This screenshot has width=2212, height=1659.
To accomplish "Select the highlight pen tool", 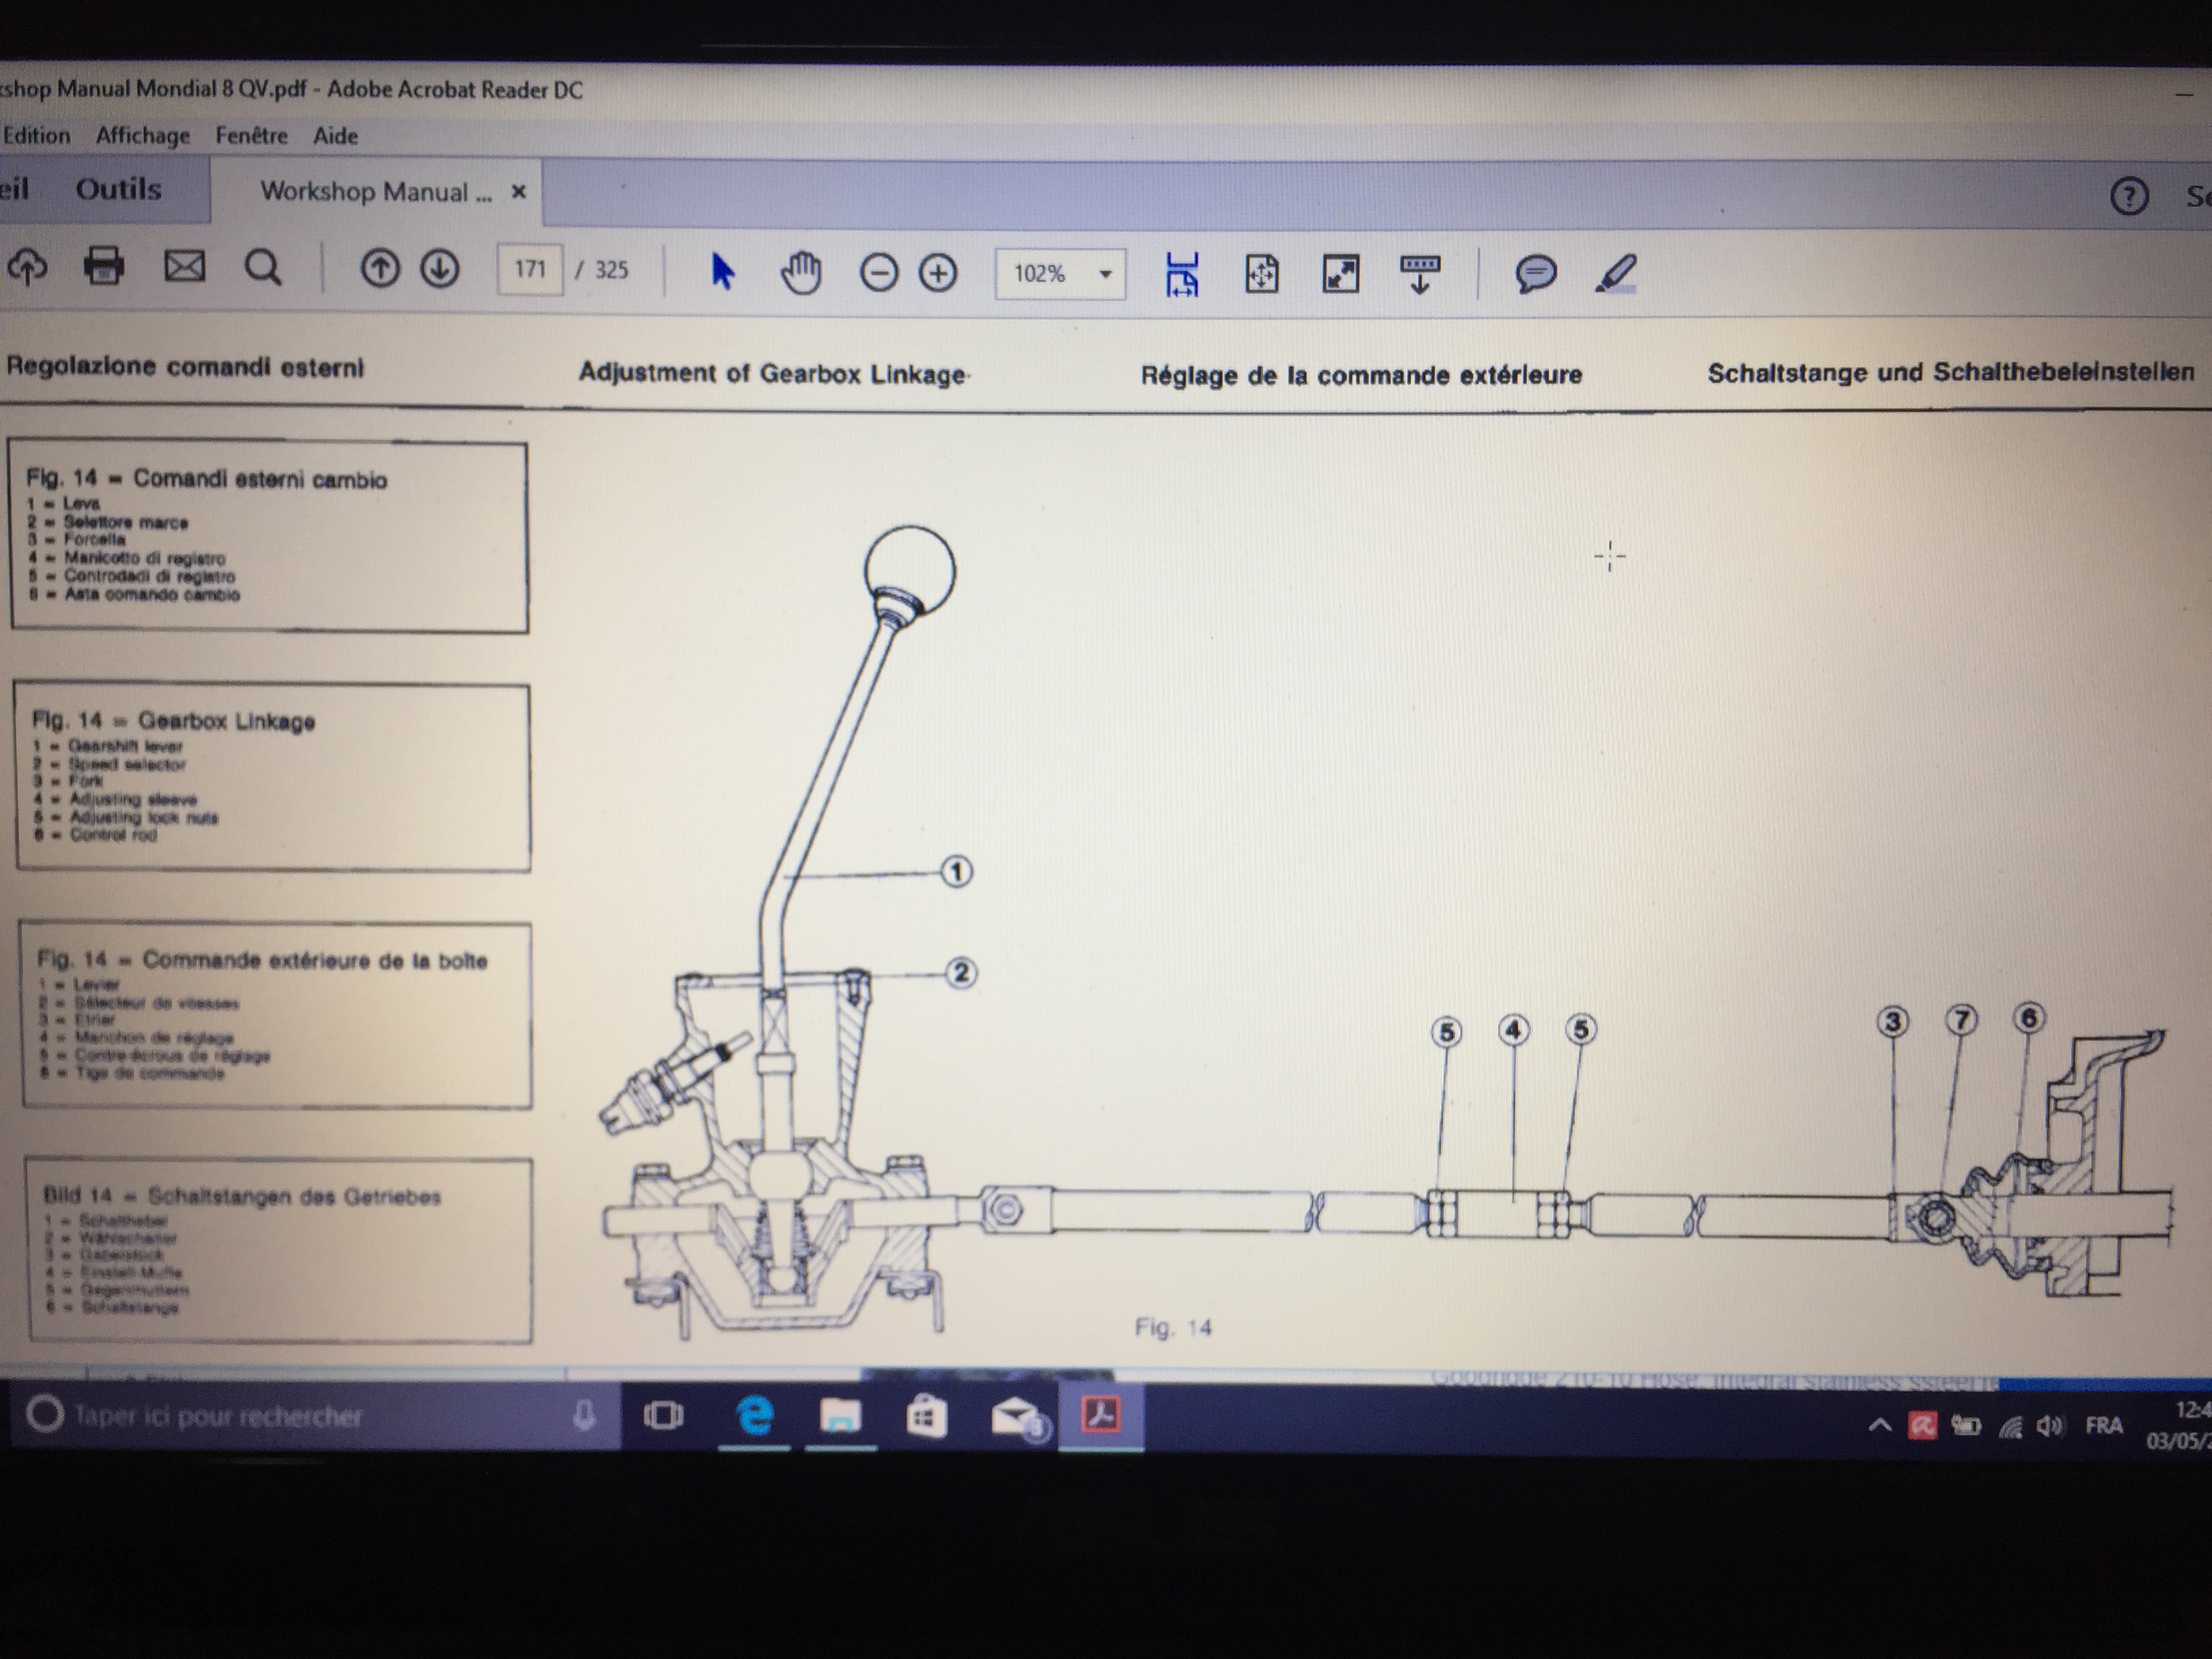I will coord(1615,274).
